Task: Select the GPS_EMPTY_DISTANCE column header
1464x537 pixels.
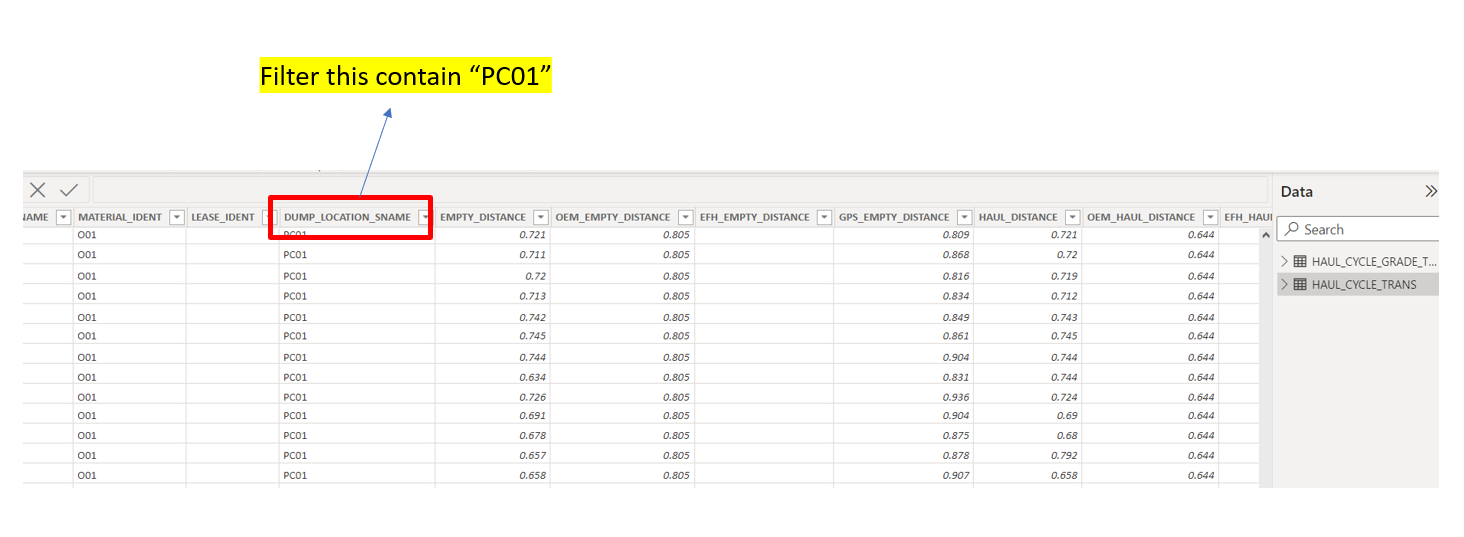Action: [894, 217]
